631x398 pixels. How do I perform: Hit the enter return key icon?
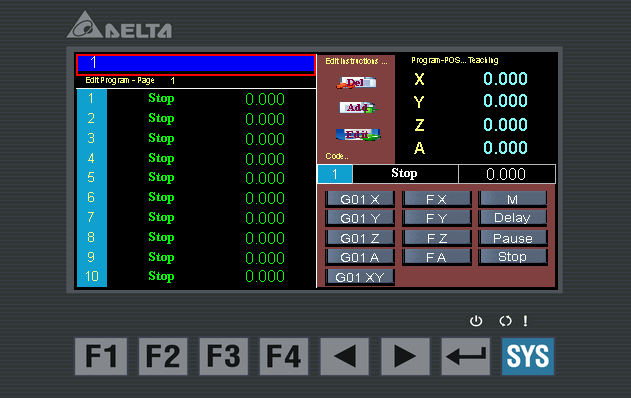coord(466,357)
